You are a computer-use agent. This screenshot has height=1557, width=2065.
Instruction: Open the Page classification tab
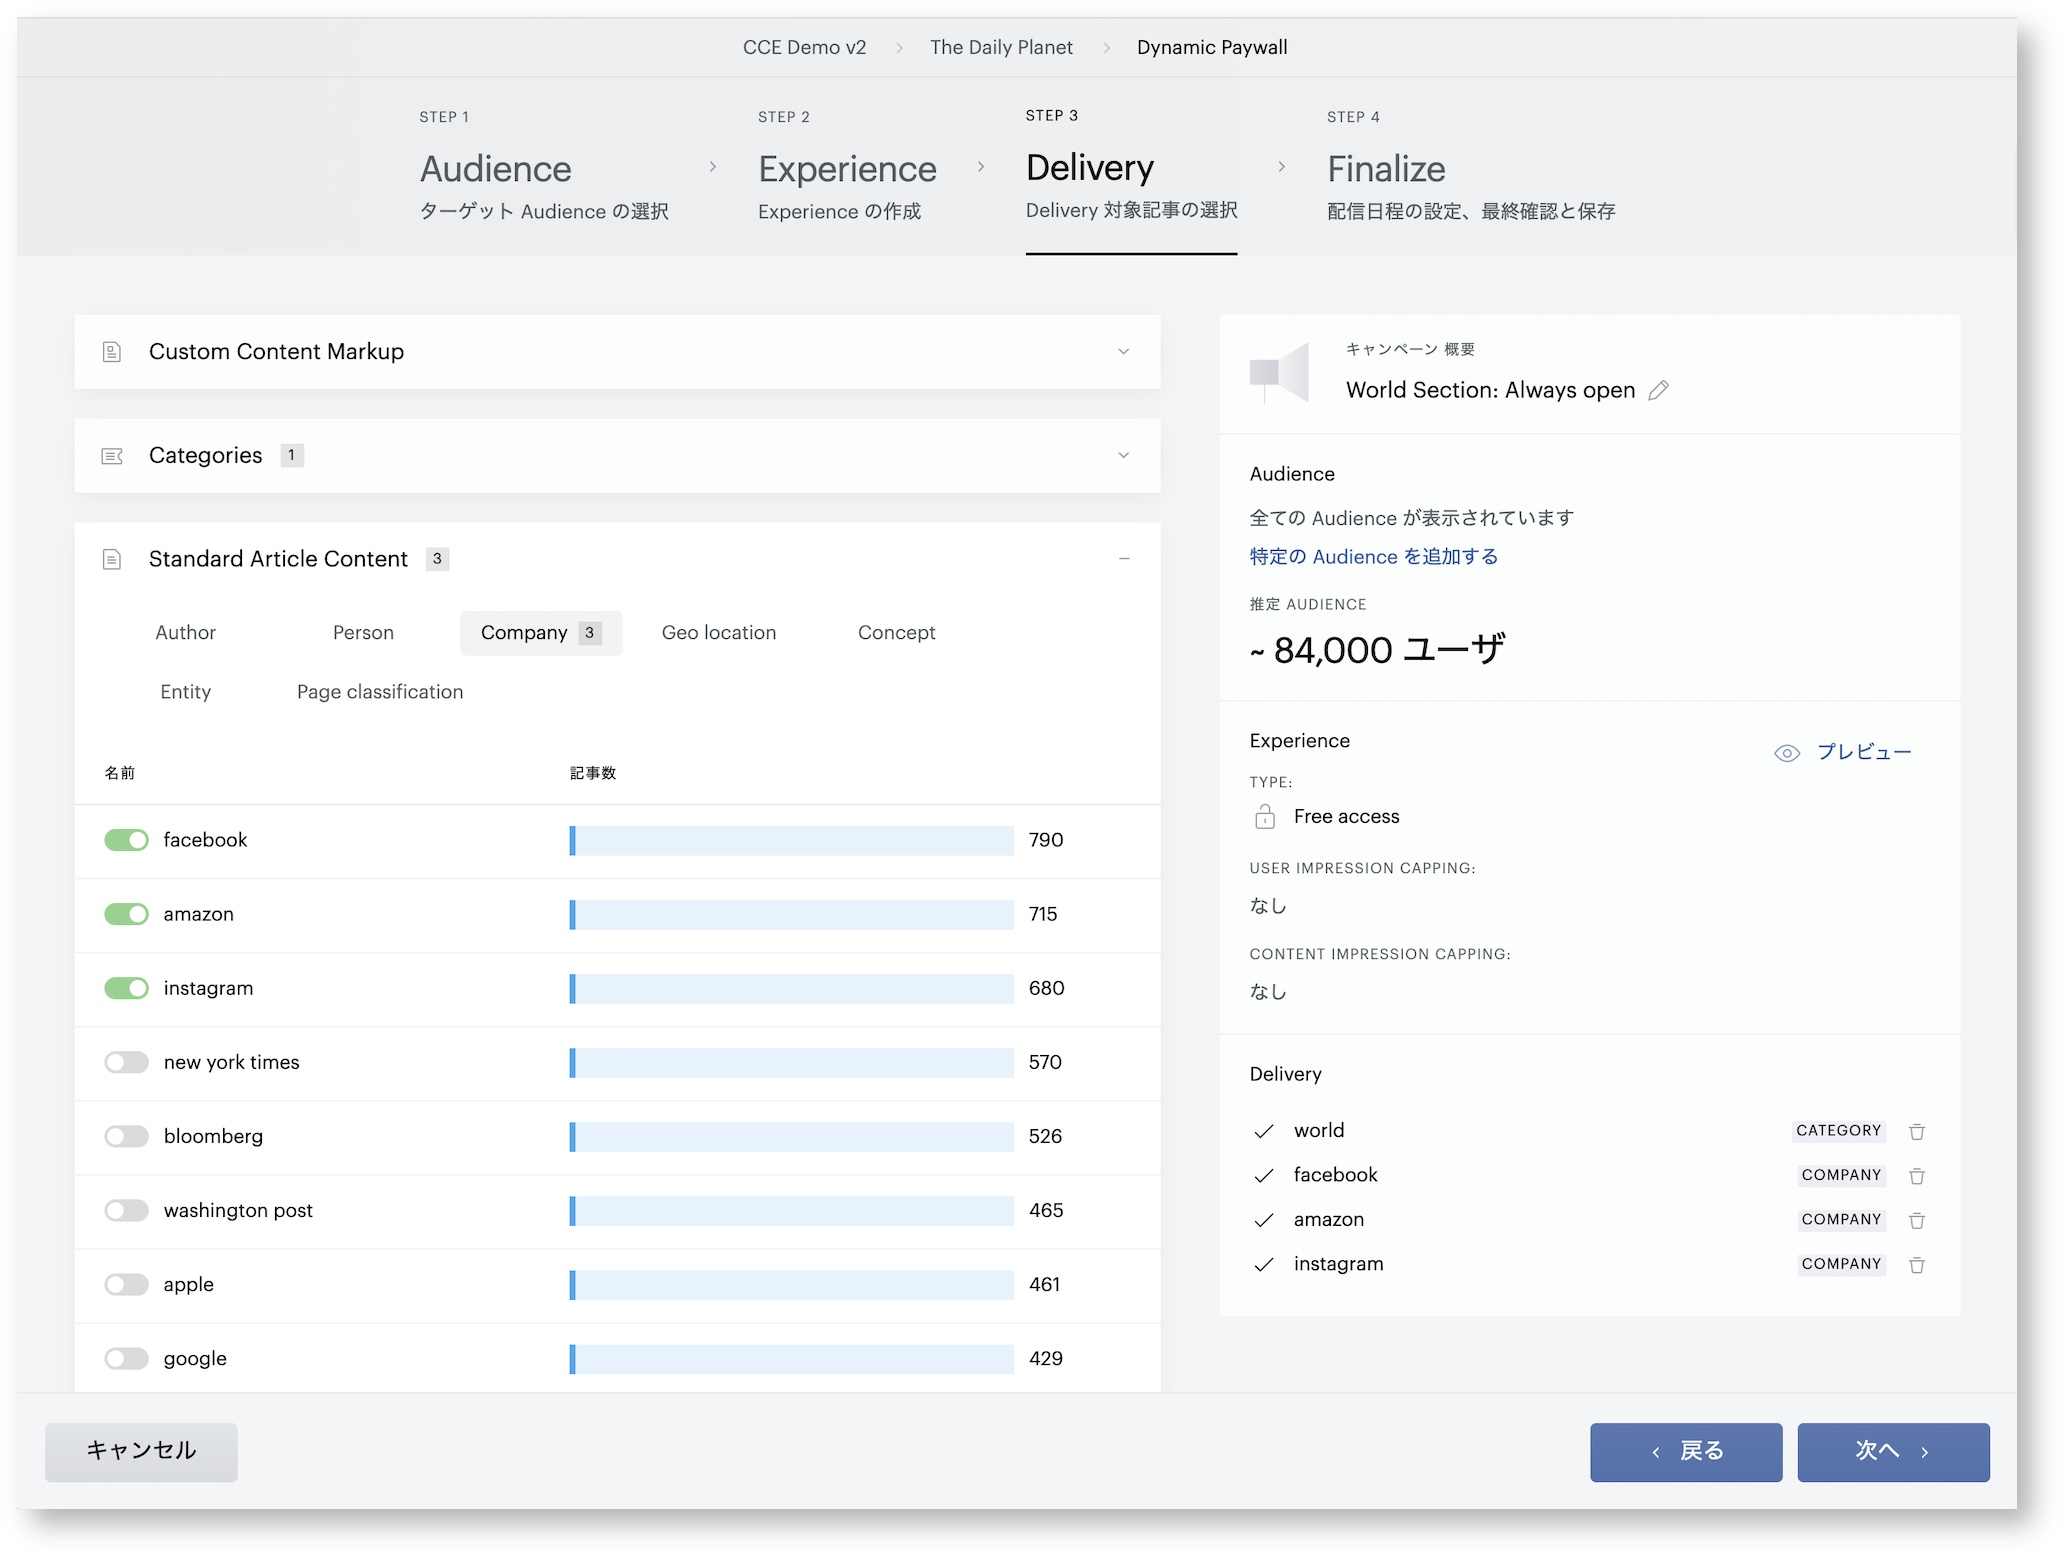[379, 692]
